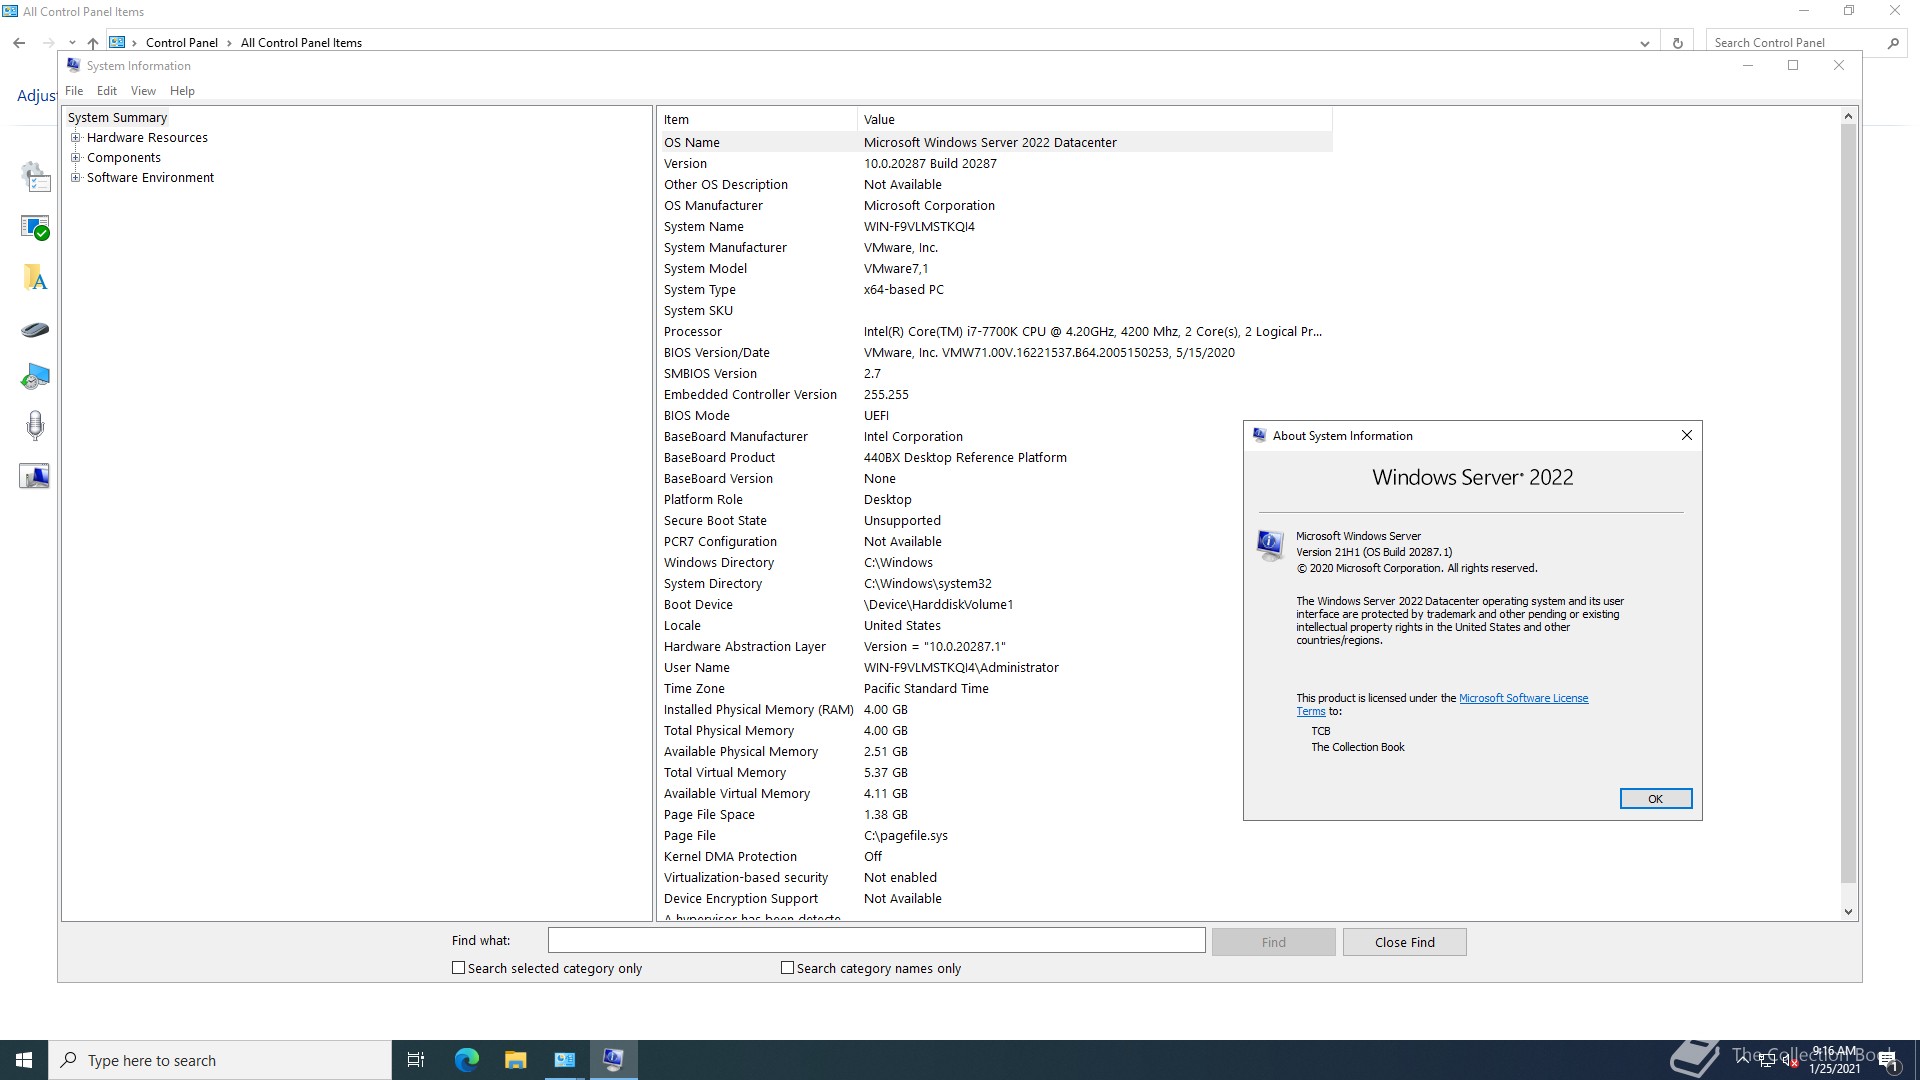Image resolution: width=1920 pixels, height=1080 pixels.
Task: Click Task View icon on taskbar
Action: click(416, 1060)
